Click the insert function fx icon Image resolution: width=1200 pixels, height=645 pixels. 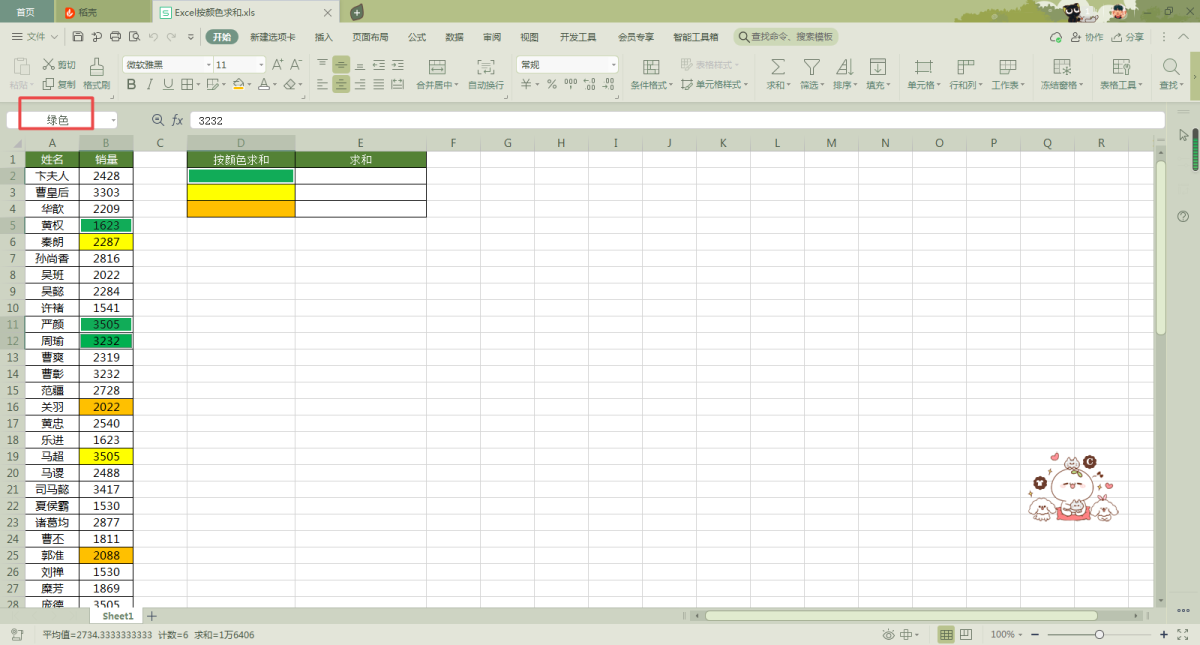pos(178,120)
